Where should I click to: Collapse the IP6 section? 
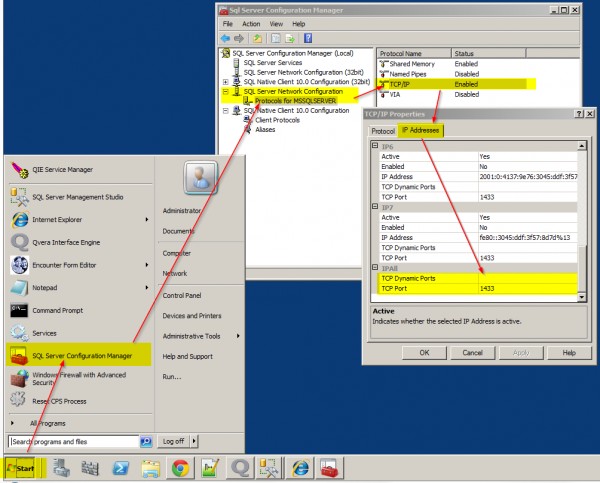(374, 146)
